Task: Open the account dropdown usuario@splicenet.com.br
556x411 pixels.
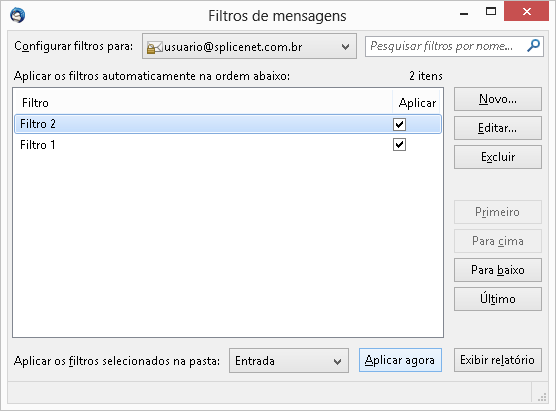Action: point(249,46)
